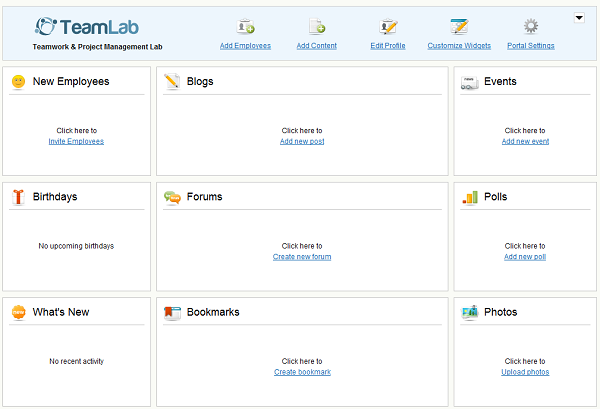Click the TeamLab logo
Image resolution: width=600 pixels, height=409 pixels.
coord(91,27)
